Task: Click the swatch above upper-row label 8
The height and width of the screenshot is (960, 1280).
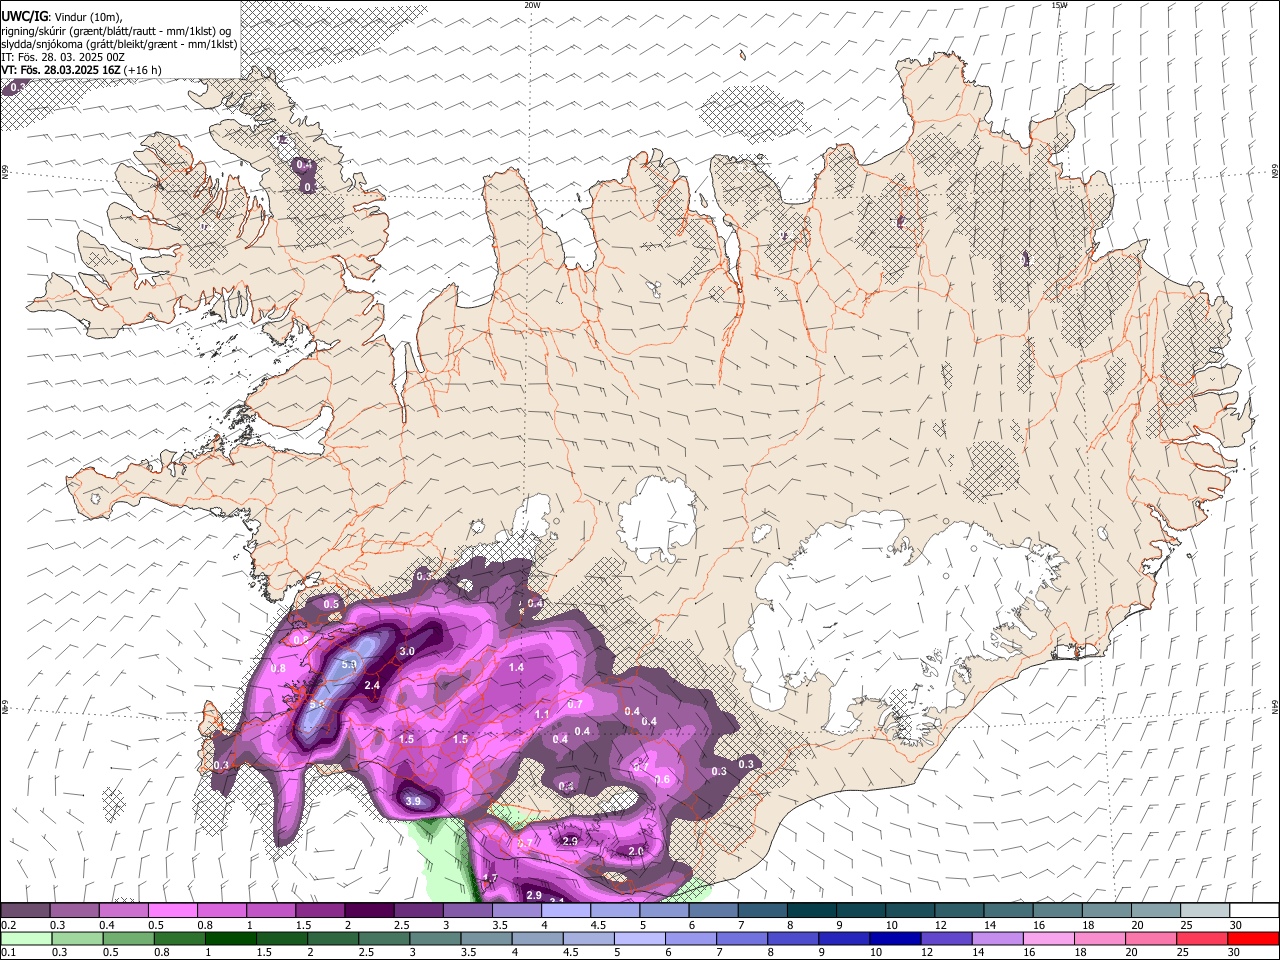Action: click(812, 910)
